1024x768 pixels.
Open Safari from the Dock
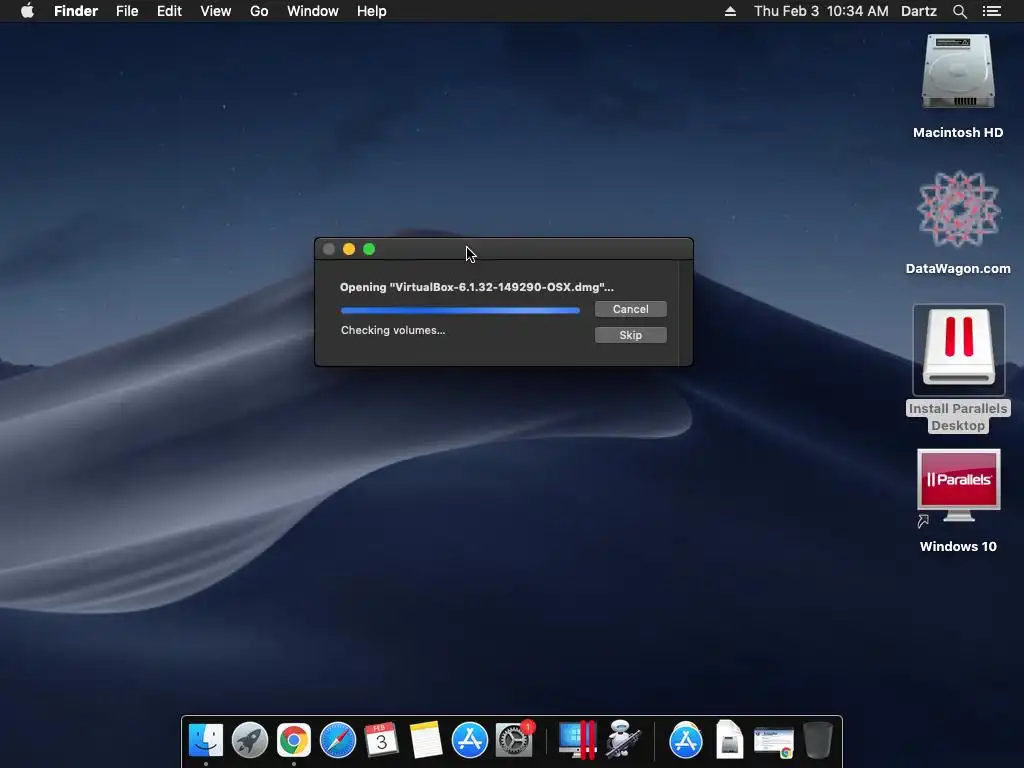tap(338, 741)
